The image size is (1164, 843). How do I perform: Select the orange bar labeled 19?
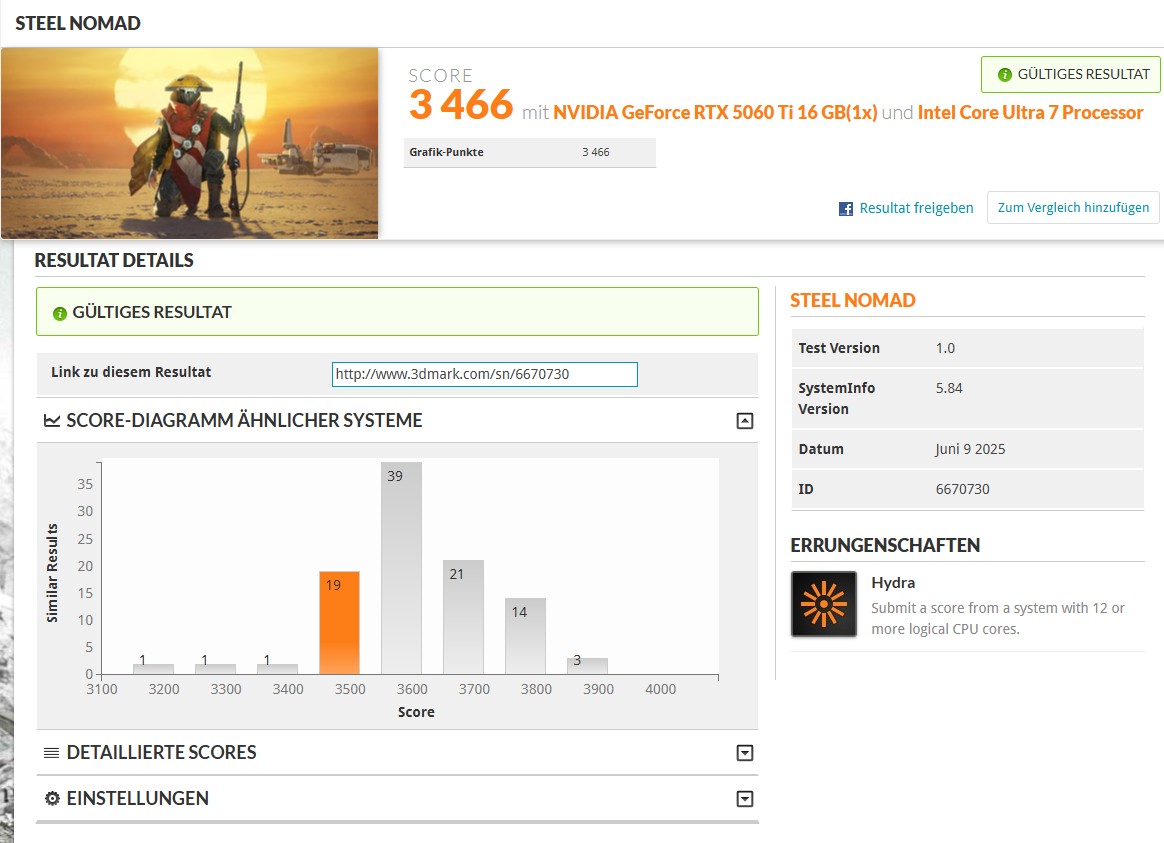(339, 624)
